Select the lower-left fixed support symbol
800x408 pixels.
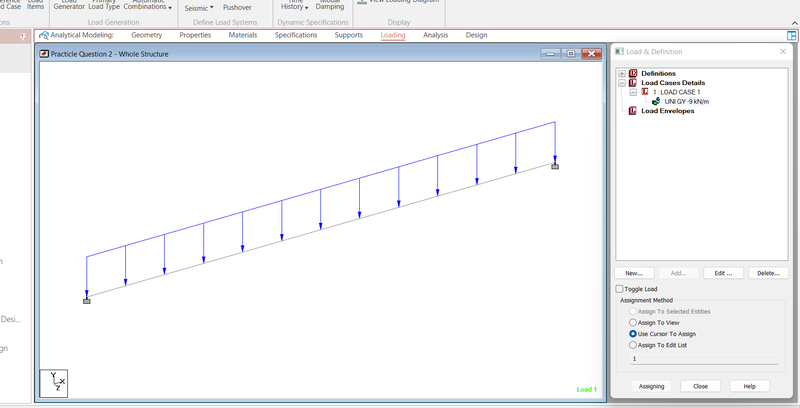click(x=87, y=301)
